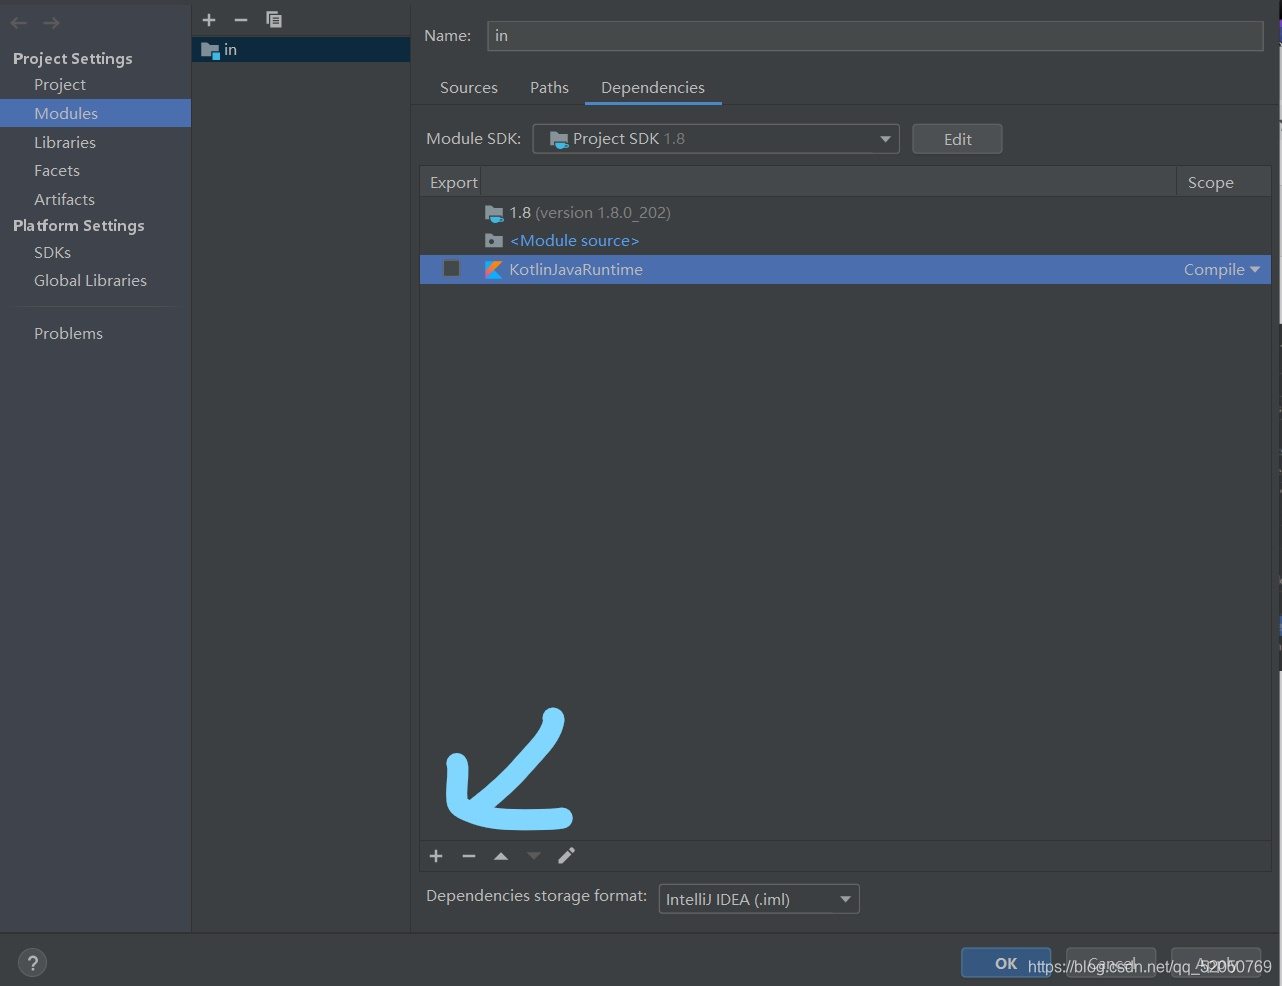The image size is (1282, 986).
Task: Open the Problems section
Action: pyautogui.click(x=68, y=334)
